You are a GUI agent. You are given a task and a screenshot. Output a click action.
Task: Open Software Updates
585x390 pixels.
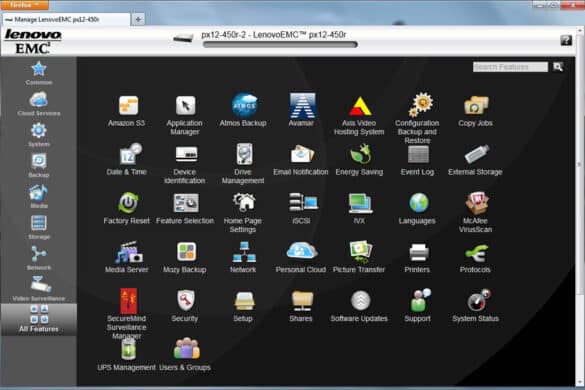tap(359, 306)
